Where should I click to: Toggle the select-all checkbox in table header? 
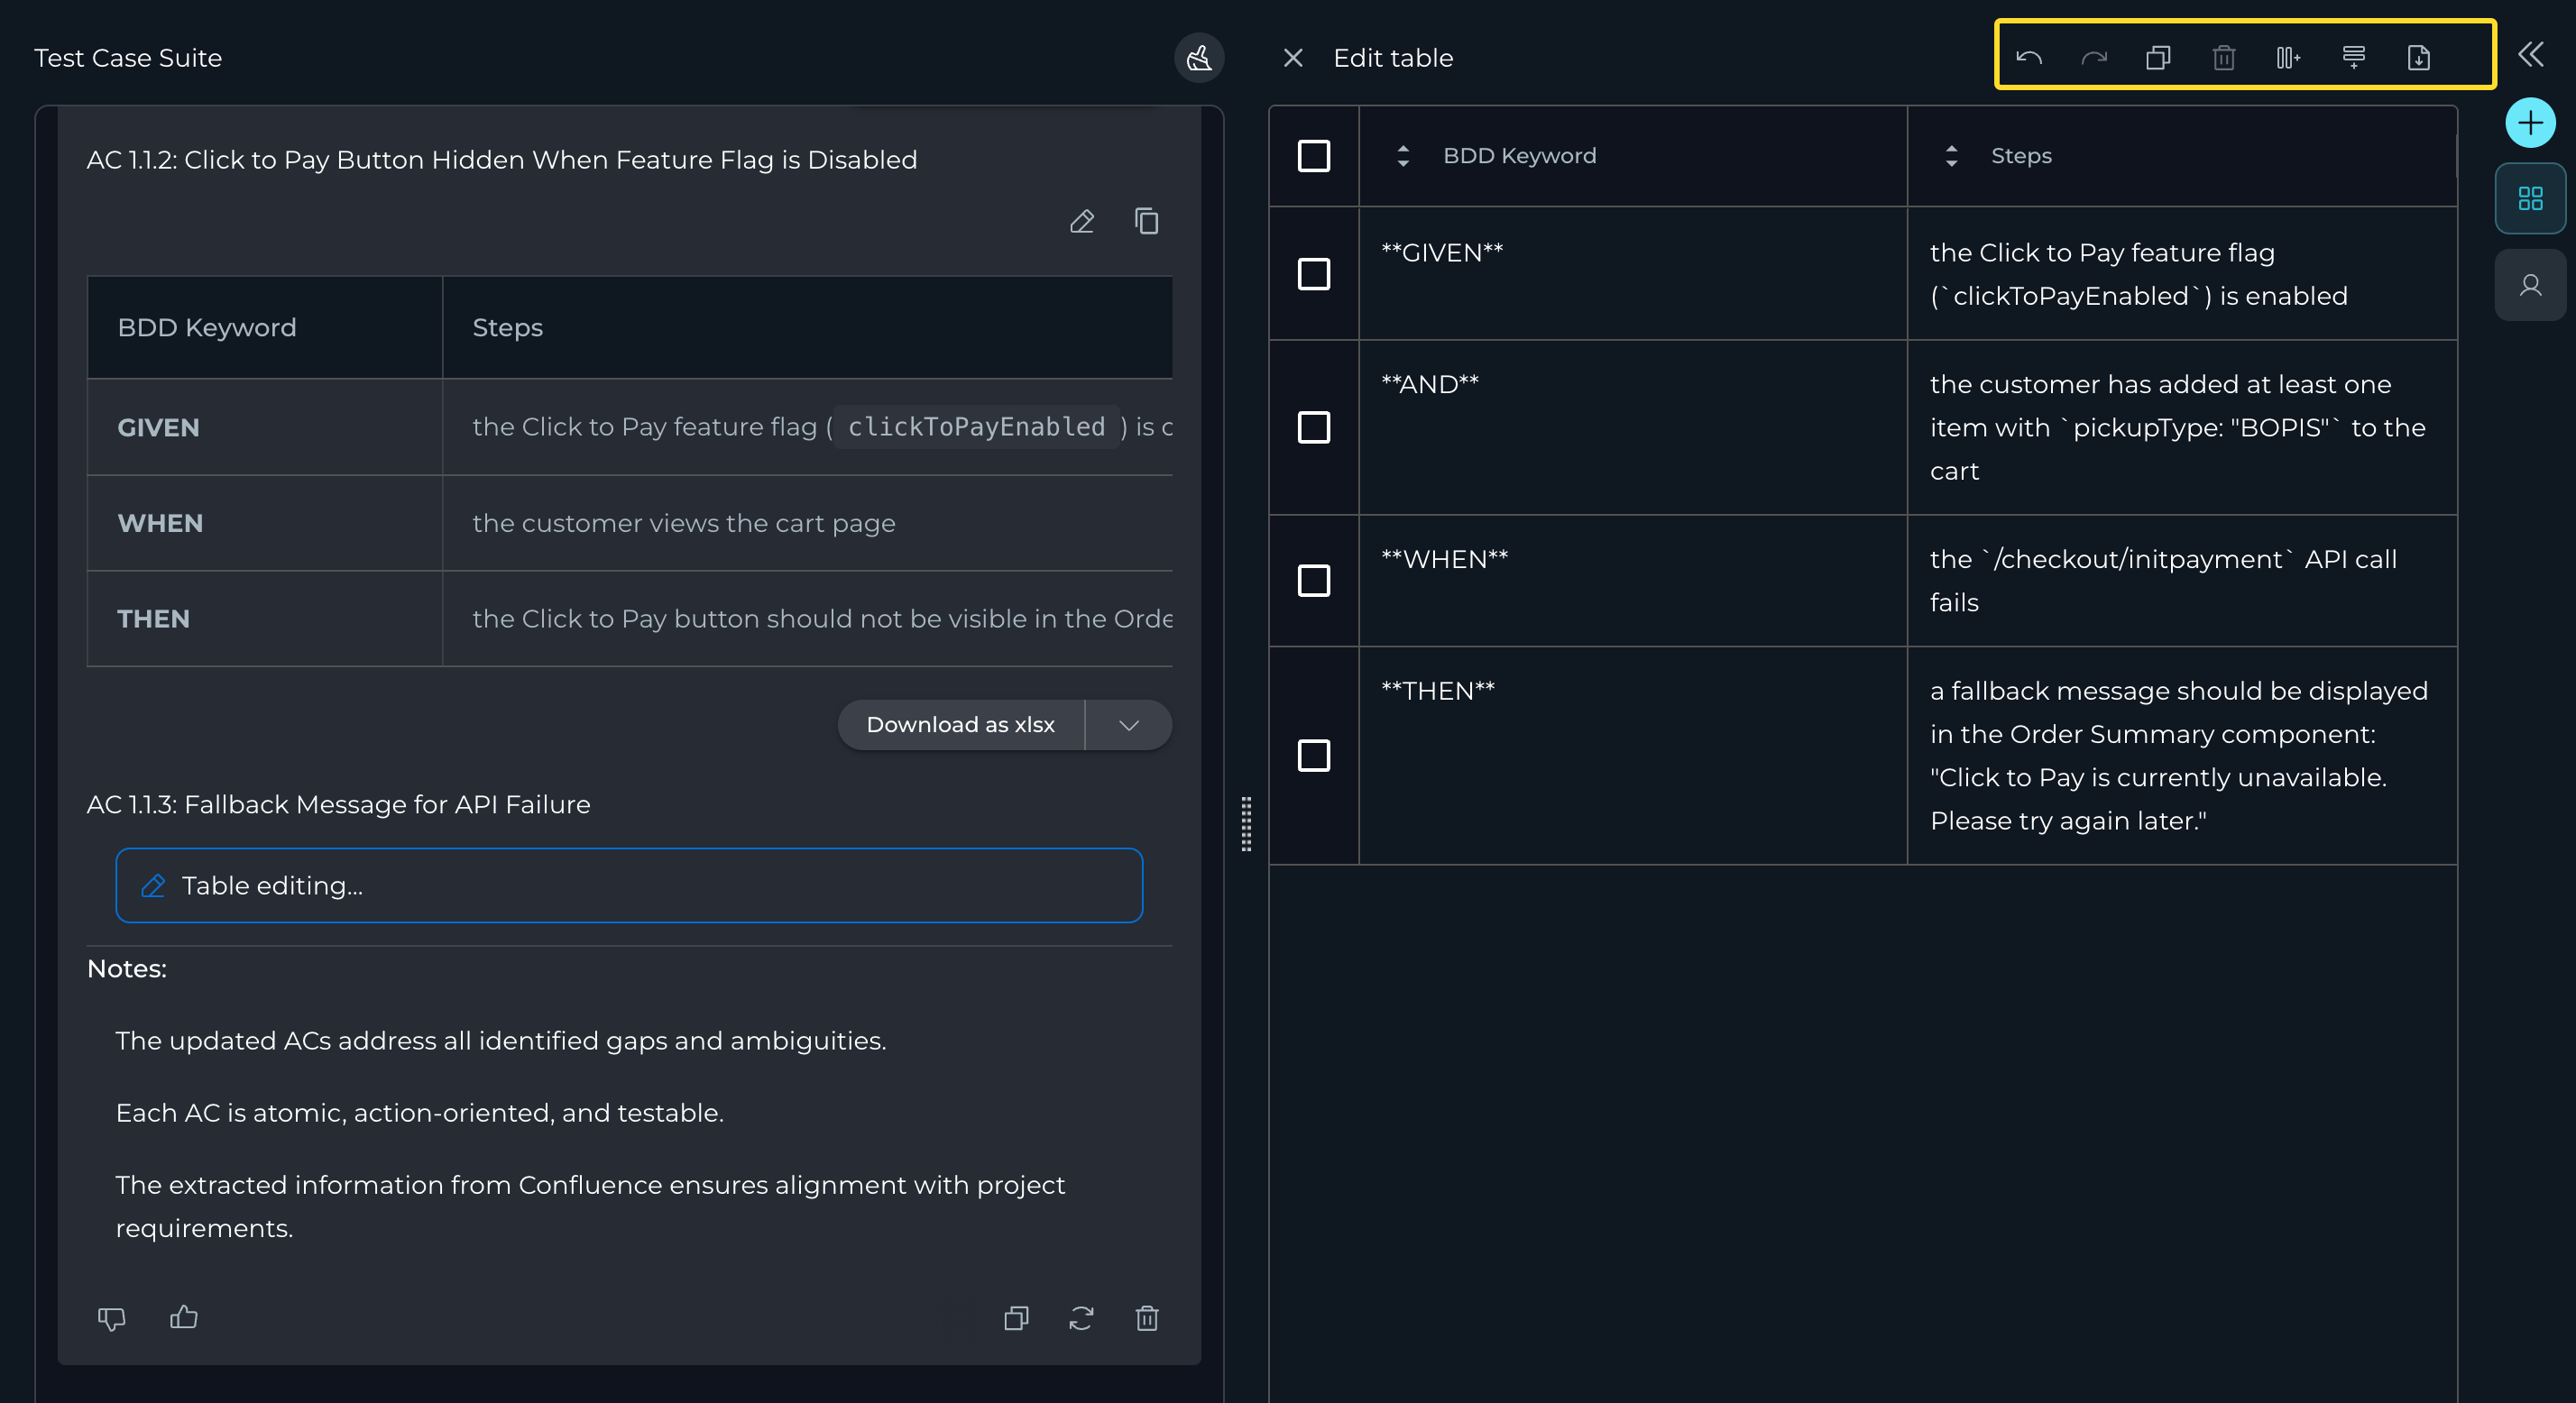pyautogui.click(x=1313, y=156)
